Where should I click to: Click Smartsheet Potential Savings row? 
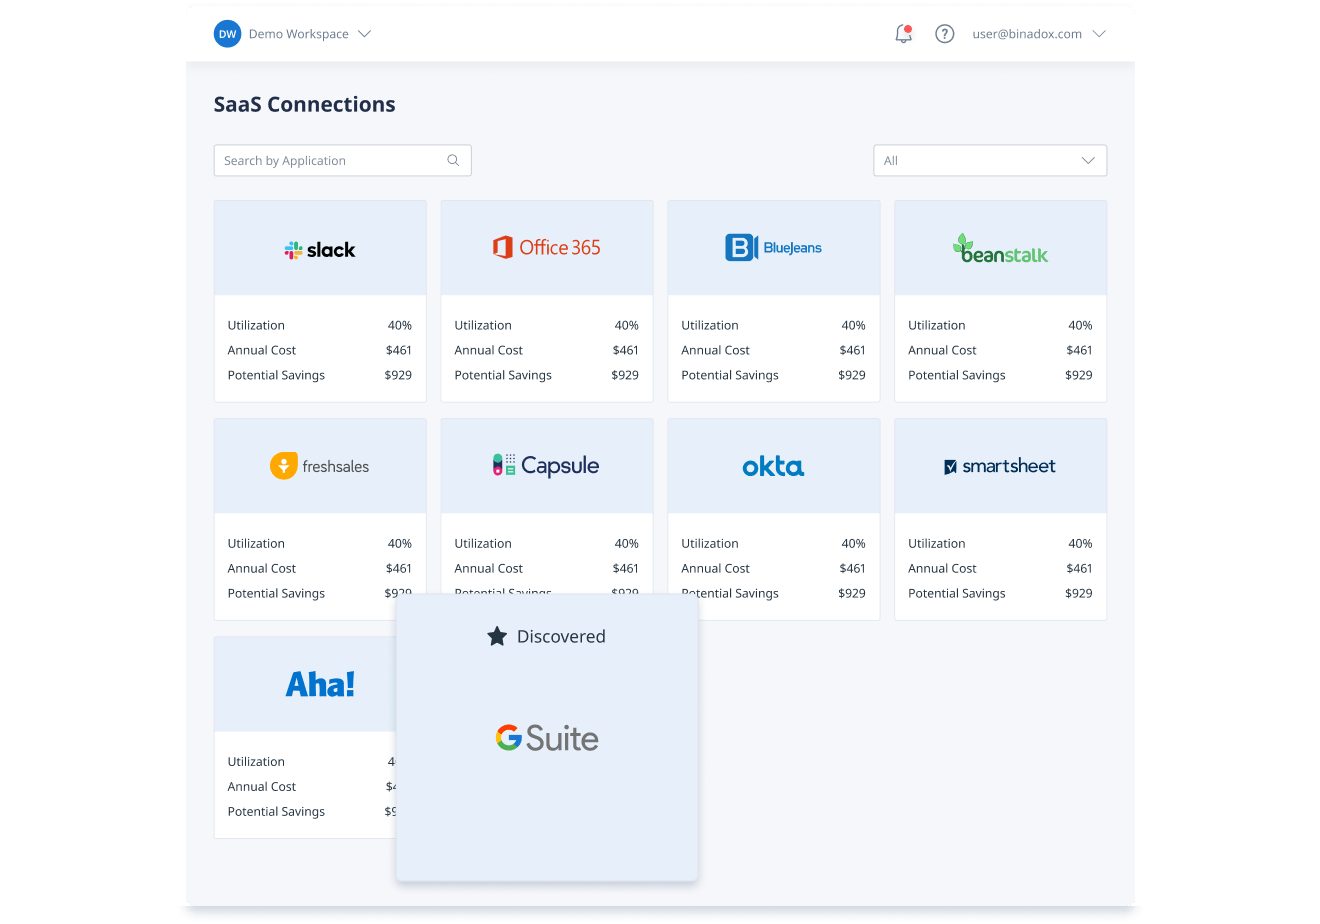click(x=1001, y=593)
